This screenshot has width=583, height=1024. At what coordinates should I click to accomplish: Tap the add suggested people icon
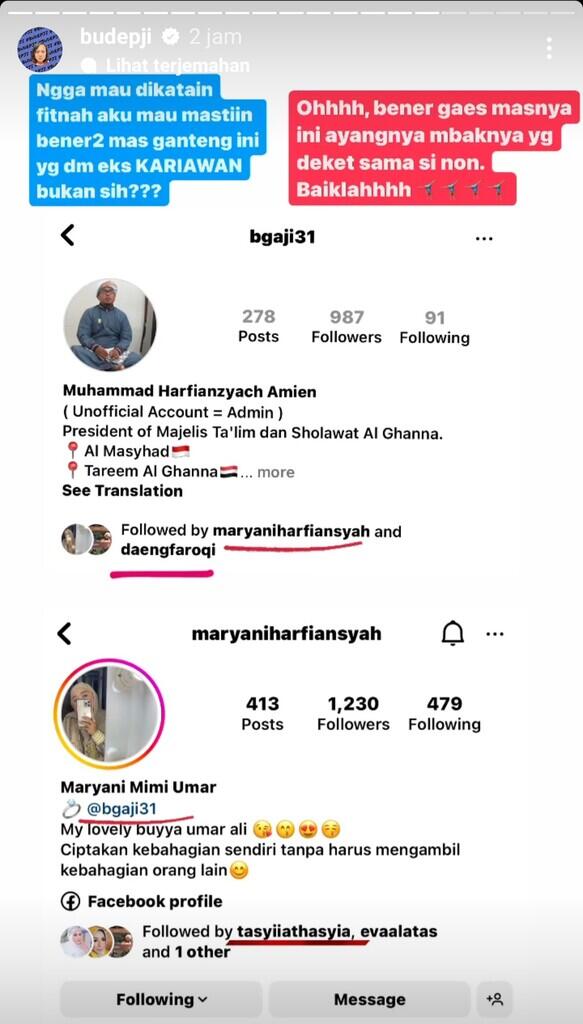pos(494,999)
